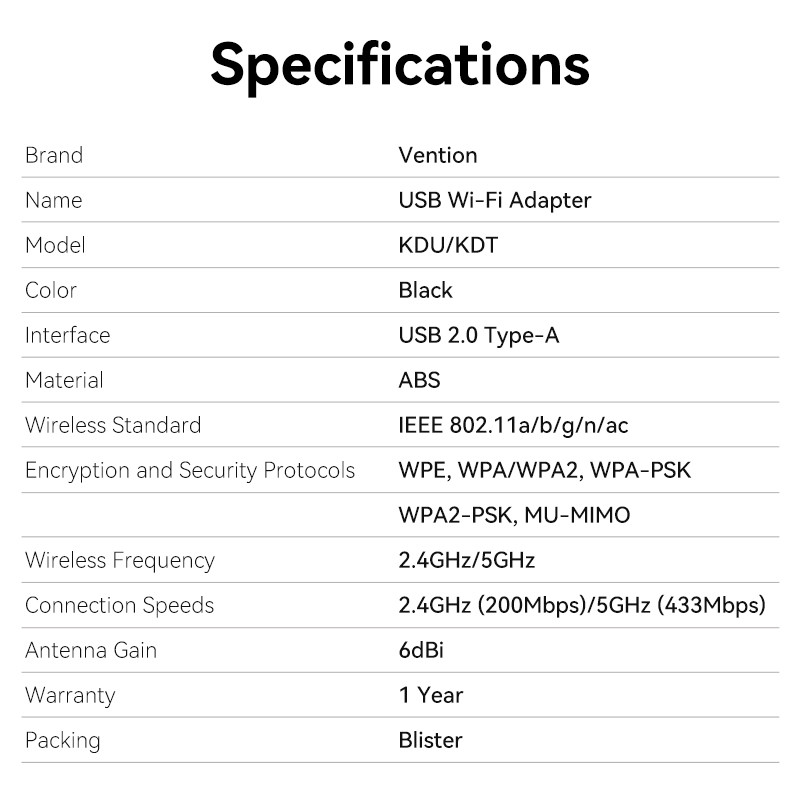Screen dimensions: 800x800
Task: Click the IEEE 802.11a/b/g/n/ac value
Action: tap(513, 425)
